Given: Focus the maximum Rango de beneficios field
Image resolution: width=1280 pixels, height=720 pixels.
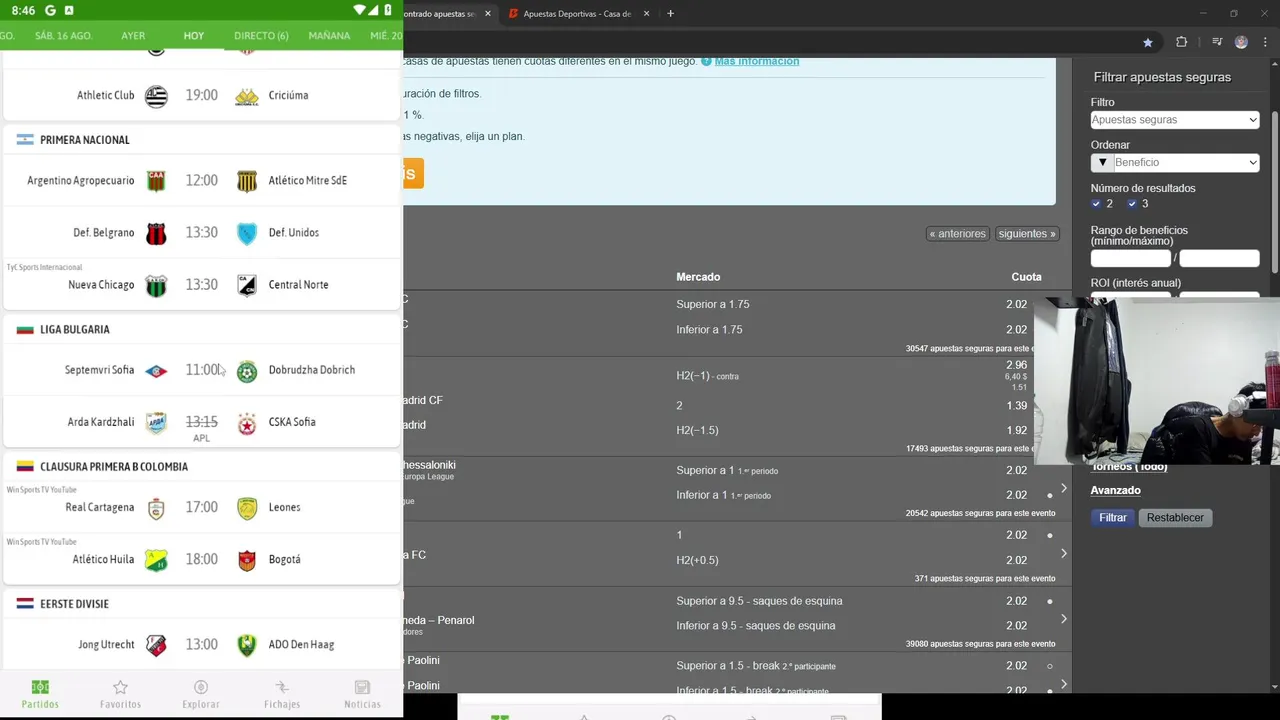Looking at the screenshot, I should pyautogui.click(x=1219, y=259).
